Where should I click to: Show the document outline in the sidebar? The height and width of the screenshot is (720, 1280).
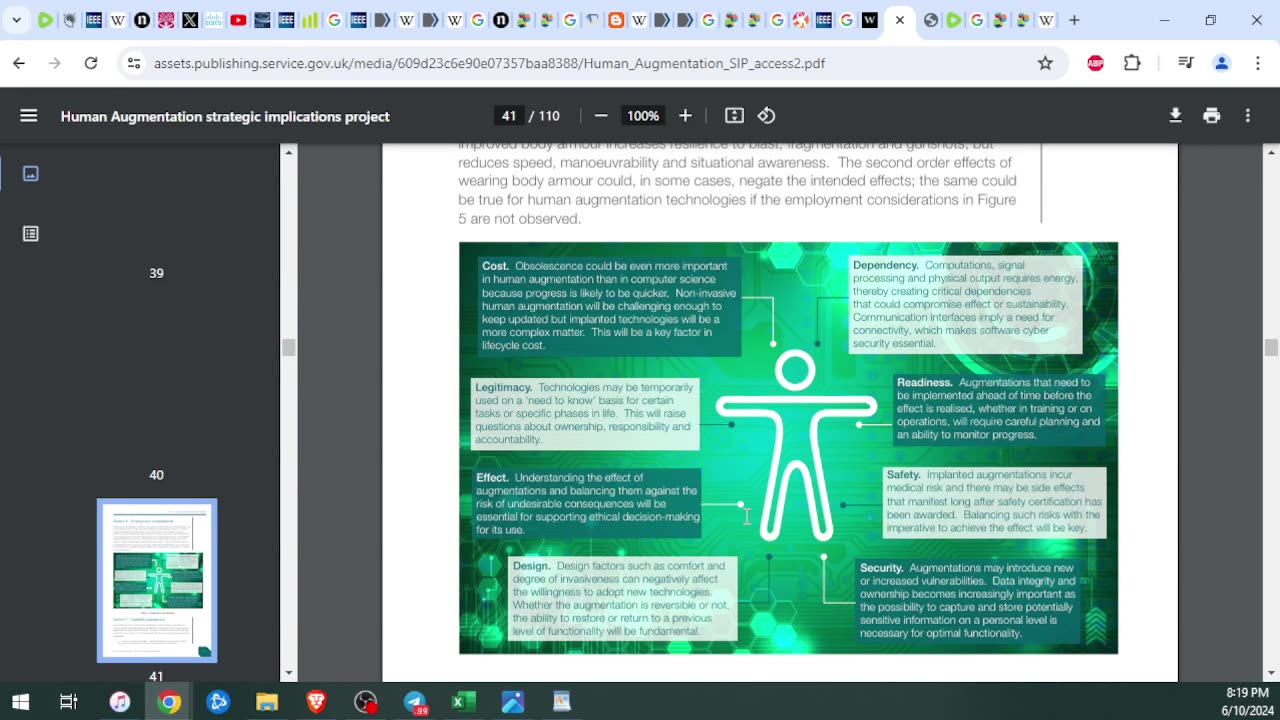tap(31, 234)
